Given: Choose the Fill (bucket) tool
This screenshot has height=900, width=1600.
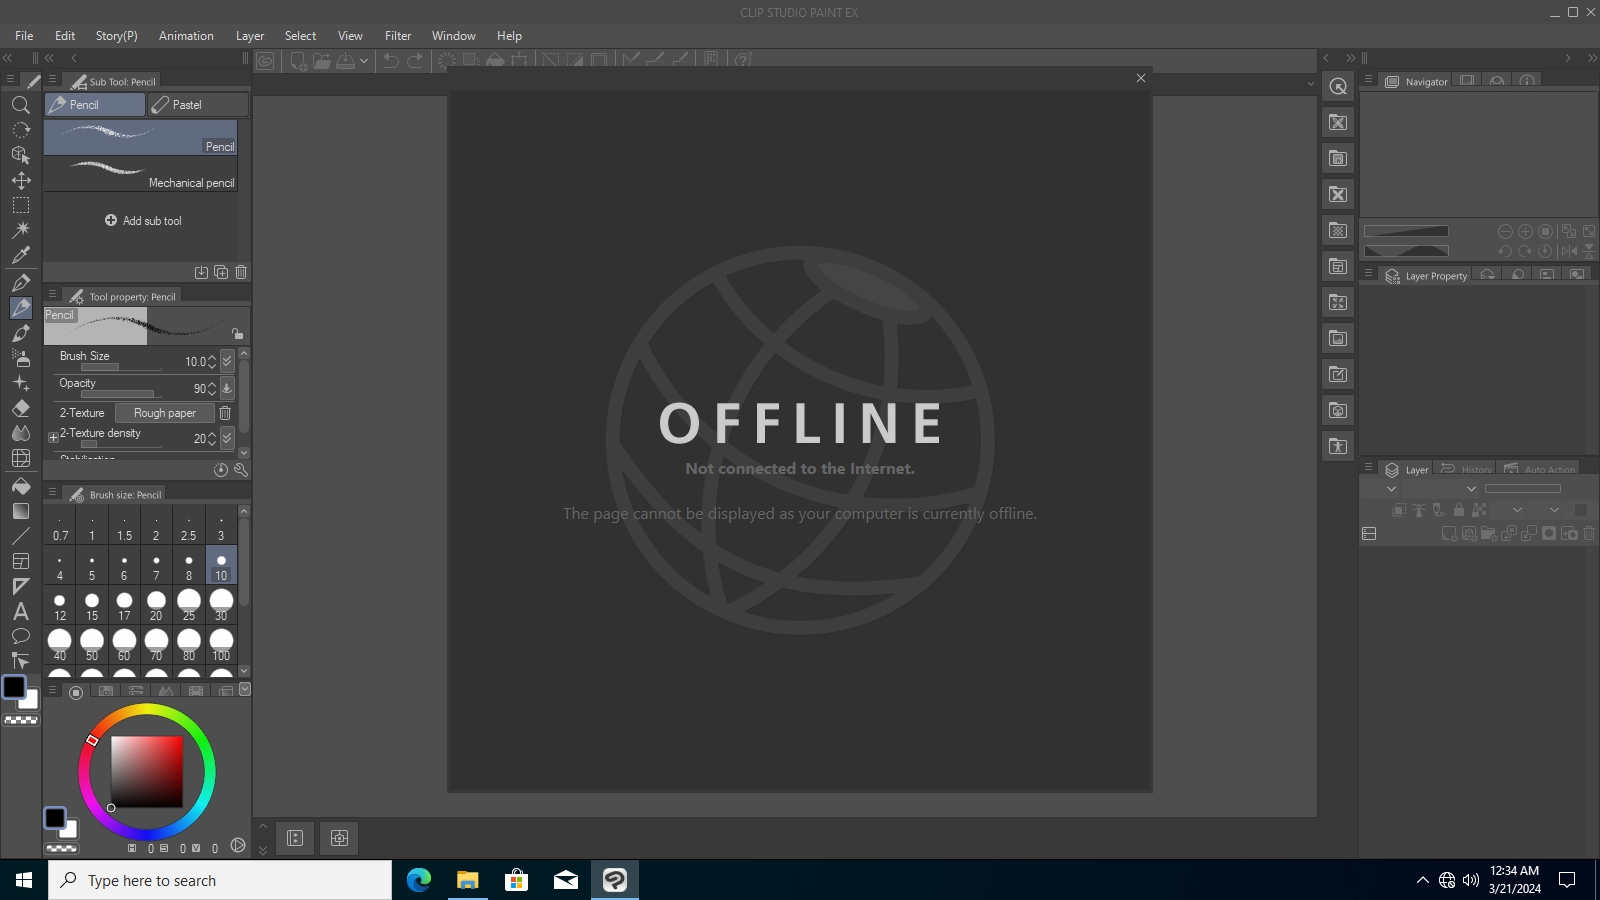Looking at the screenshot, I should coord(21,487).
